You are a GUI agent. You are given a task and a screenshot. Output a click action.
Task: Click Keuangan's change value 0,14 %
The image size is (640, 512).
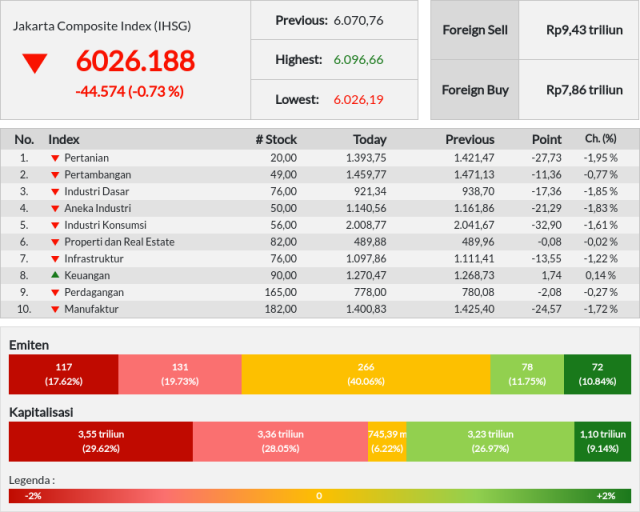pos(600,276)
